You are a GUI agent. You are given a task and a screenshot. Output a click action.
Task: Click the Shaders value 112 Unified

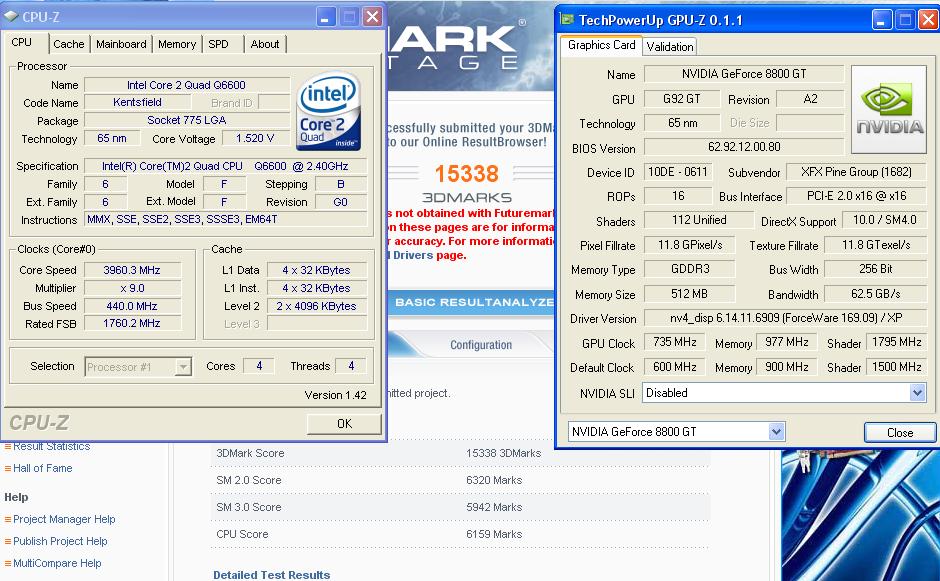(x=699, y=220)
